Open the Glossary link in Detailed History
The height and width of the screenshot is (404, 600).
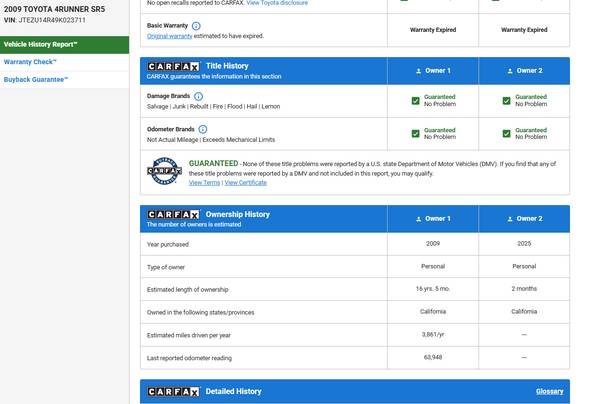tap(549, 391)
